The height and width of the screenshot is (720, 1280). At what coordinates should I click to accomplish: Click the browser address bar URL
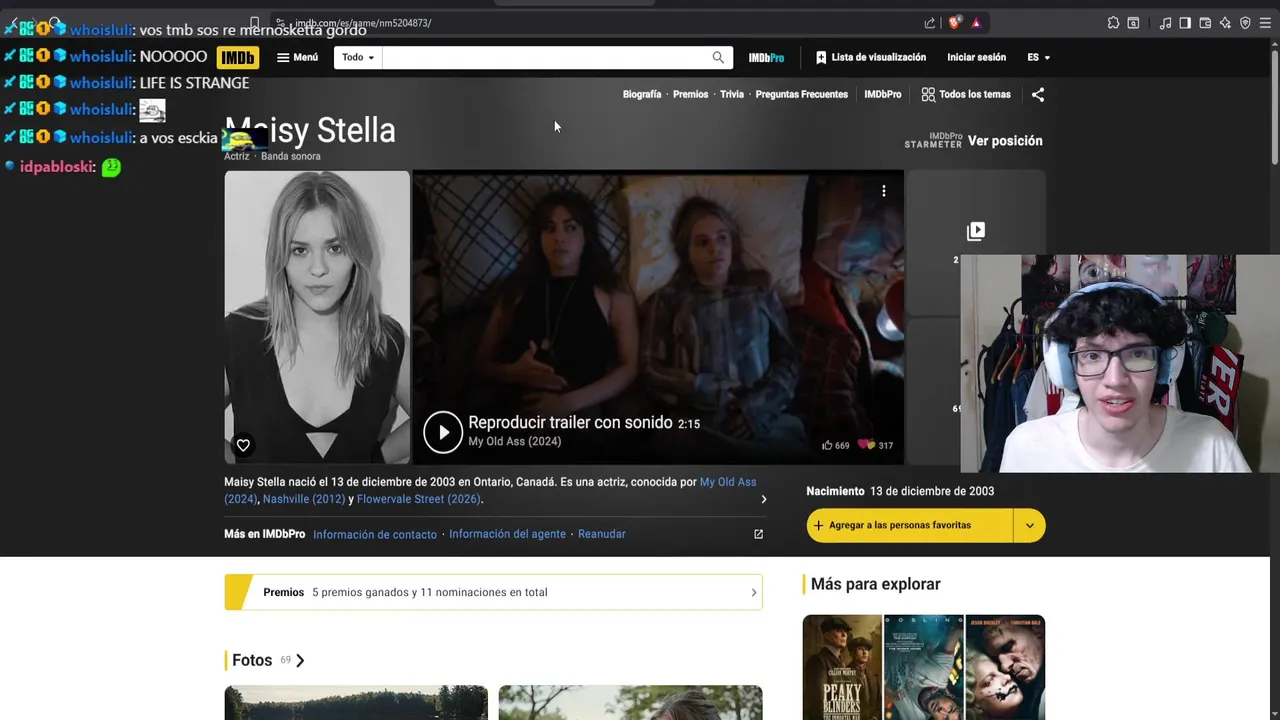(363, 23)
